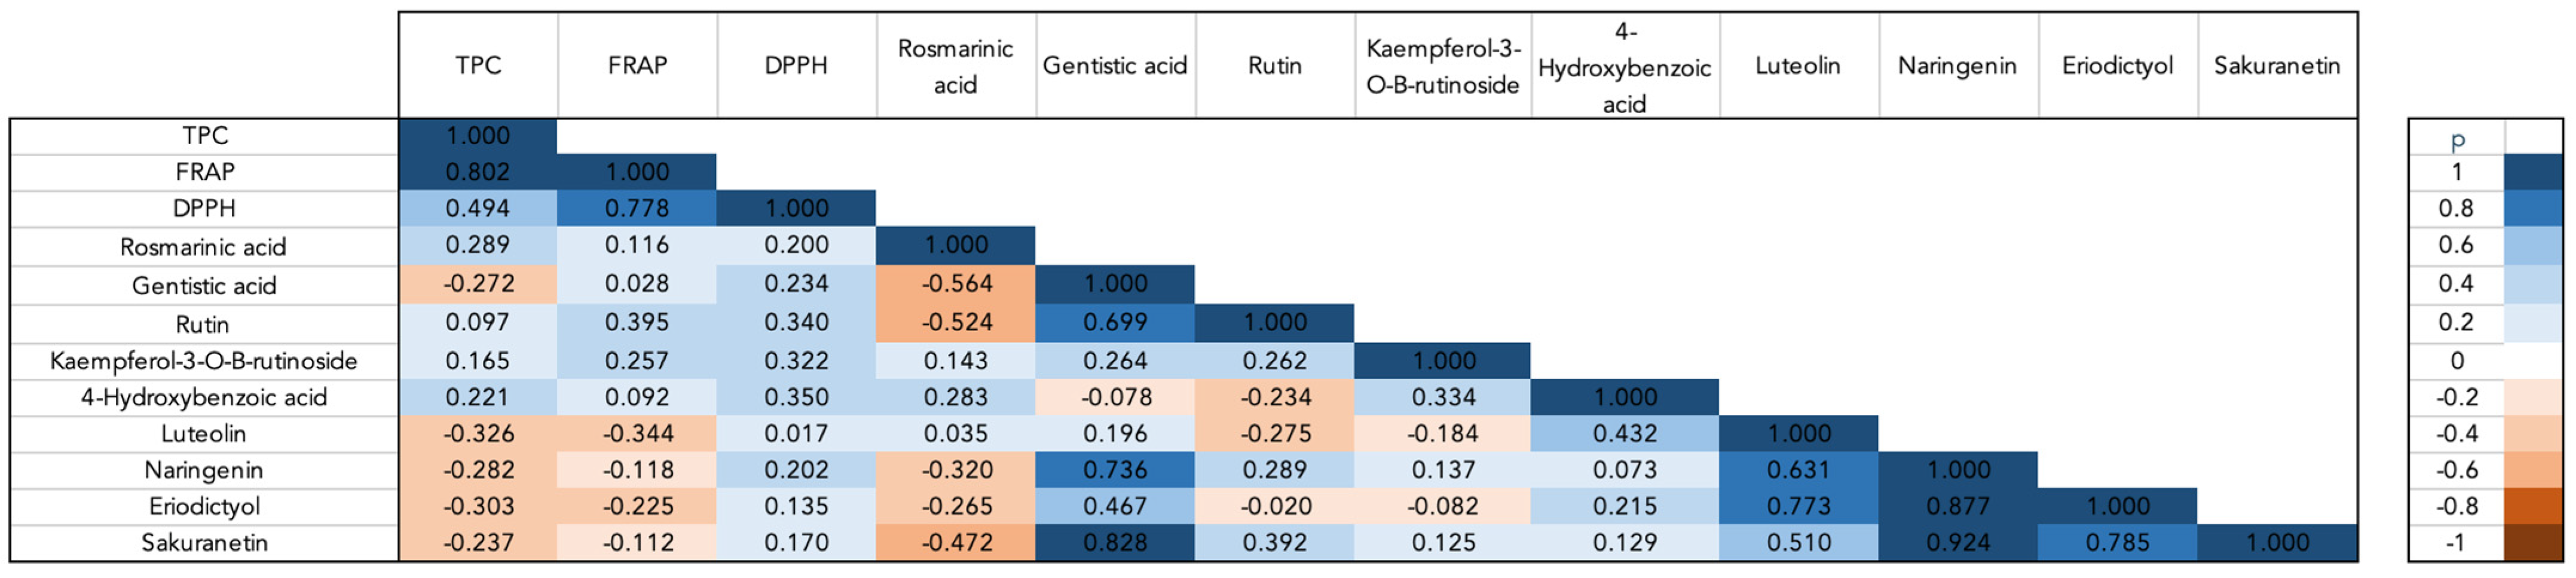This screenshot has height=578, width=2576.
Task: Click the TPC column header
Action: click(x=478, y=66)
